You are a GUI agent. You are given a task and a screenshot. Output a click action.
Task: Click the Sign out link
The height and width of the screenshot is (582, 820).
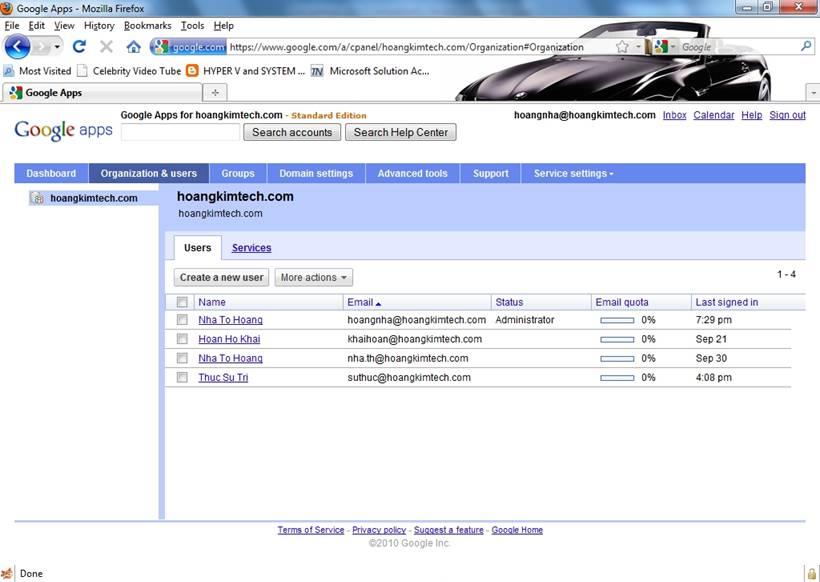(x=788, y=115)
